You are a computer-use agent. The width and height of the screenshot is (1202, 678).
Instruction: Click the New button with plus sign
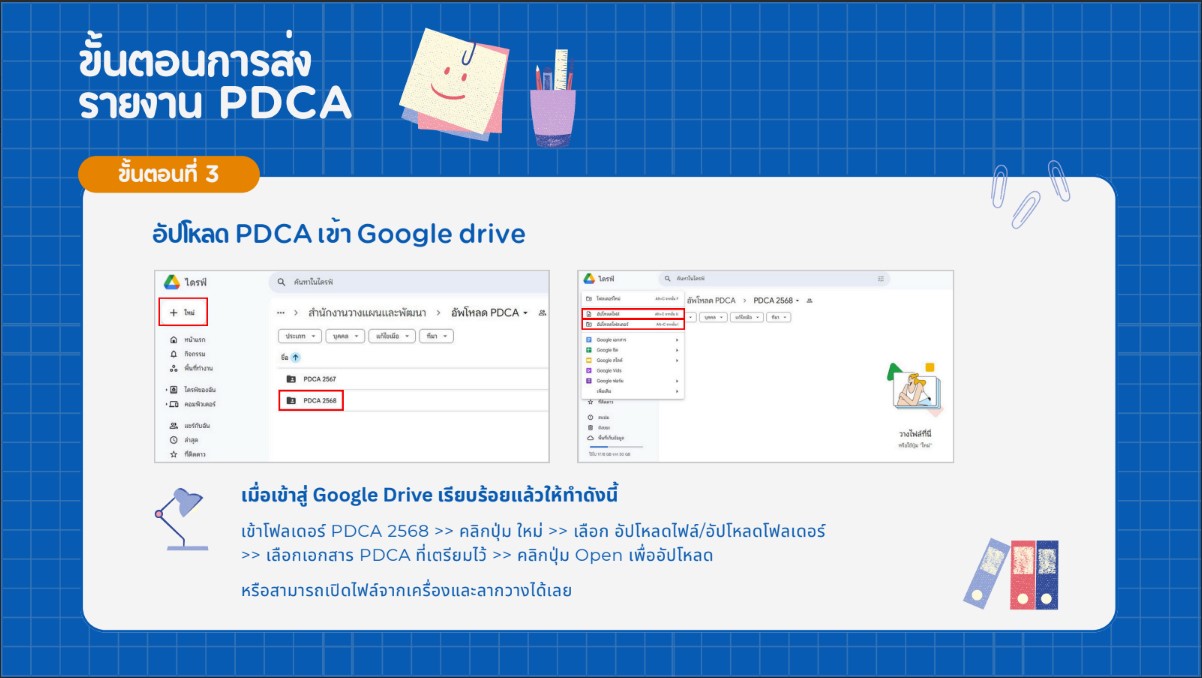[x=182, y=313]
